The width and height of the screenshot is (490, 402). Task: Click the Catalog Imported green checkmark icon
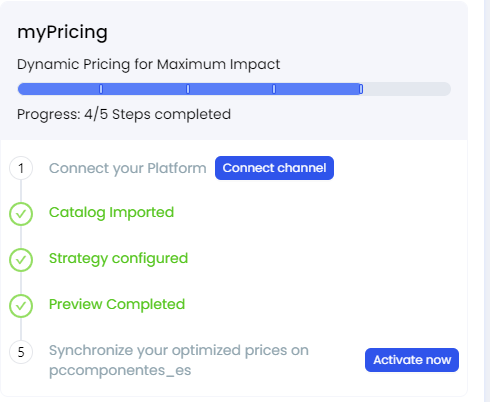click(21, 214)
